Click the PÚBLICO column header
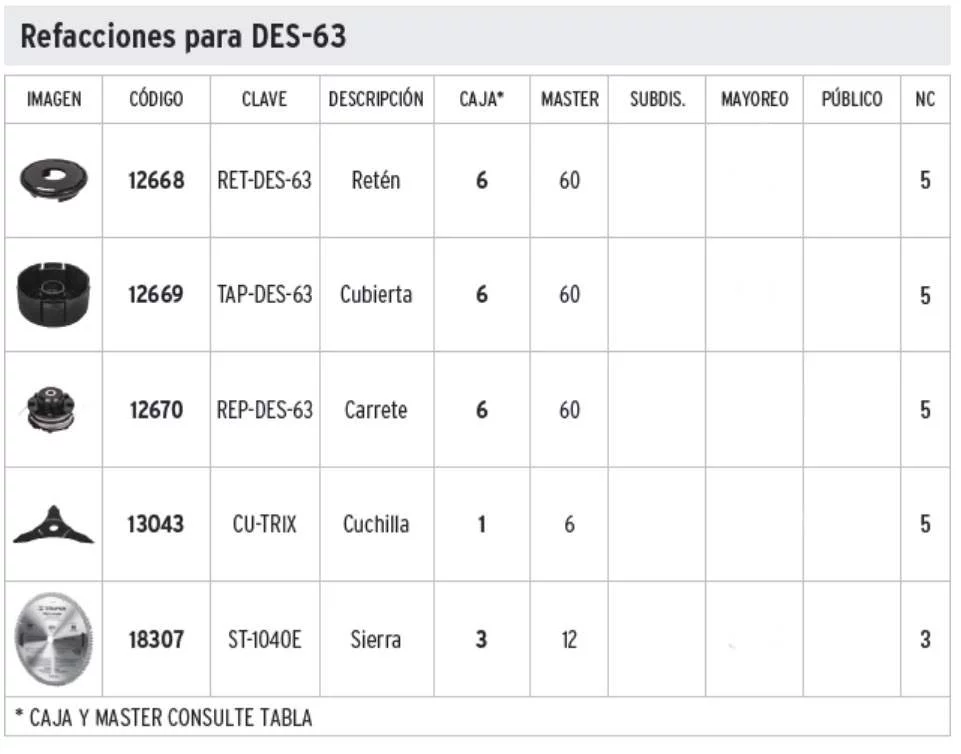 click(852, 99)
